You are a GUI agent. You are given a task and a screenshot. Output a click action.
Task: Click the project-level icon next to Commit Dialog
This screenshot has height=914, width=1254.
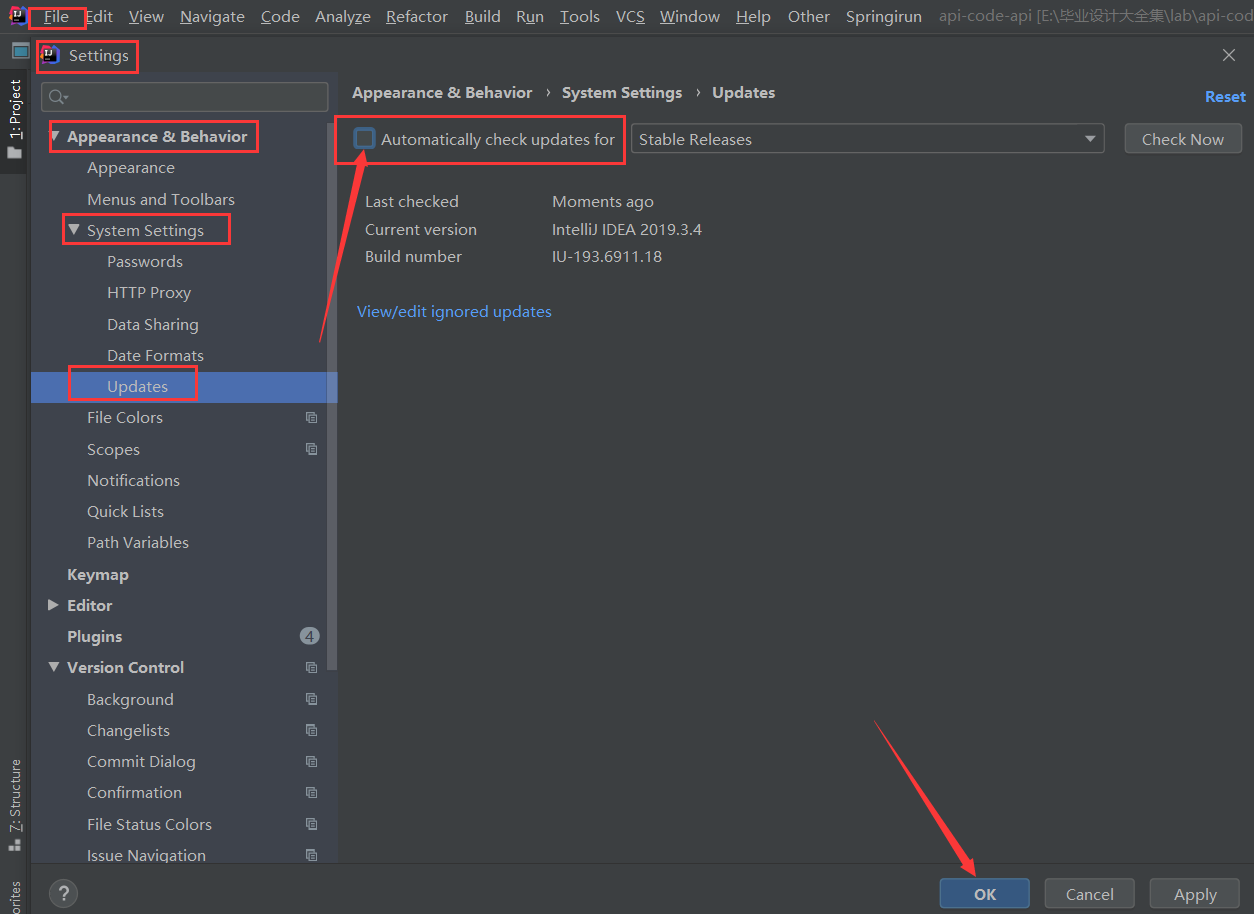point(312,761)
